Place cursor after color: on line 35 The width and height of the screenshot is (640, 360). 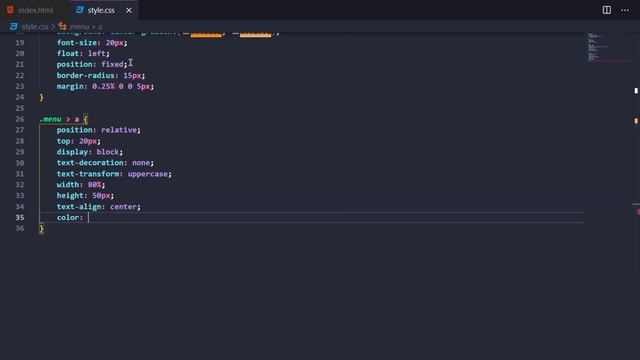[89, 218]
